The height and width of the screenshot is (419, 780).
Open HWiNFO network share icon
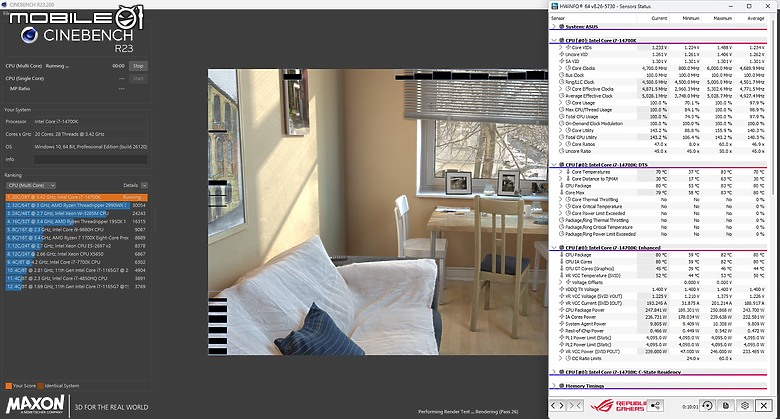pos(656,406)
